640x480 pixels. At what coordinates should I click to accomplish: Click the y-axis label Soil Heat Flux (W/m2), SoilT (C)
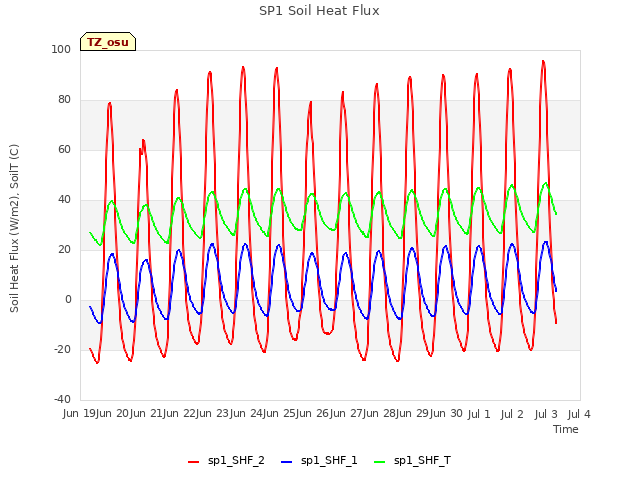point(14,228)
